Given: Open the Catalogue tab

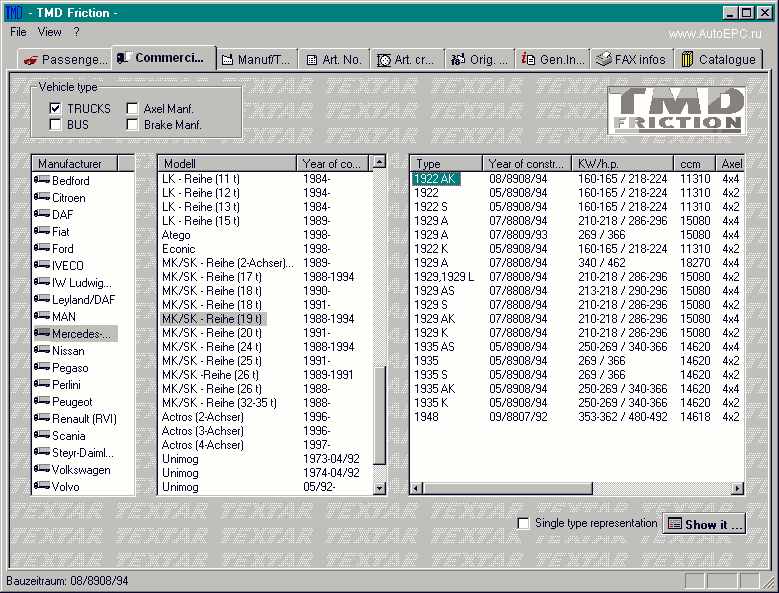Looking at the screenshot, I should [x=718, y=60].
